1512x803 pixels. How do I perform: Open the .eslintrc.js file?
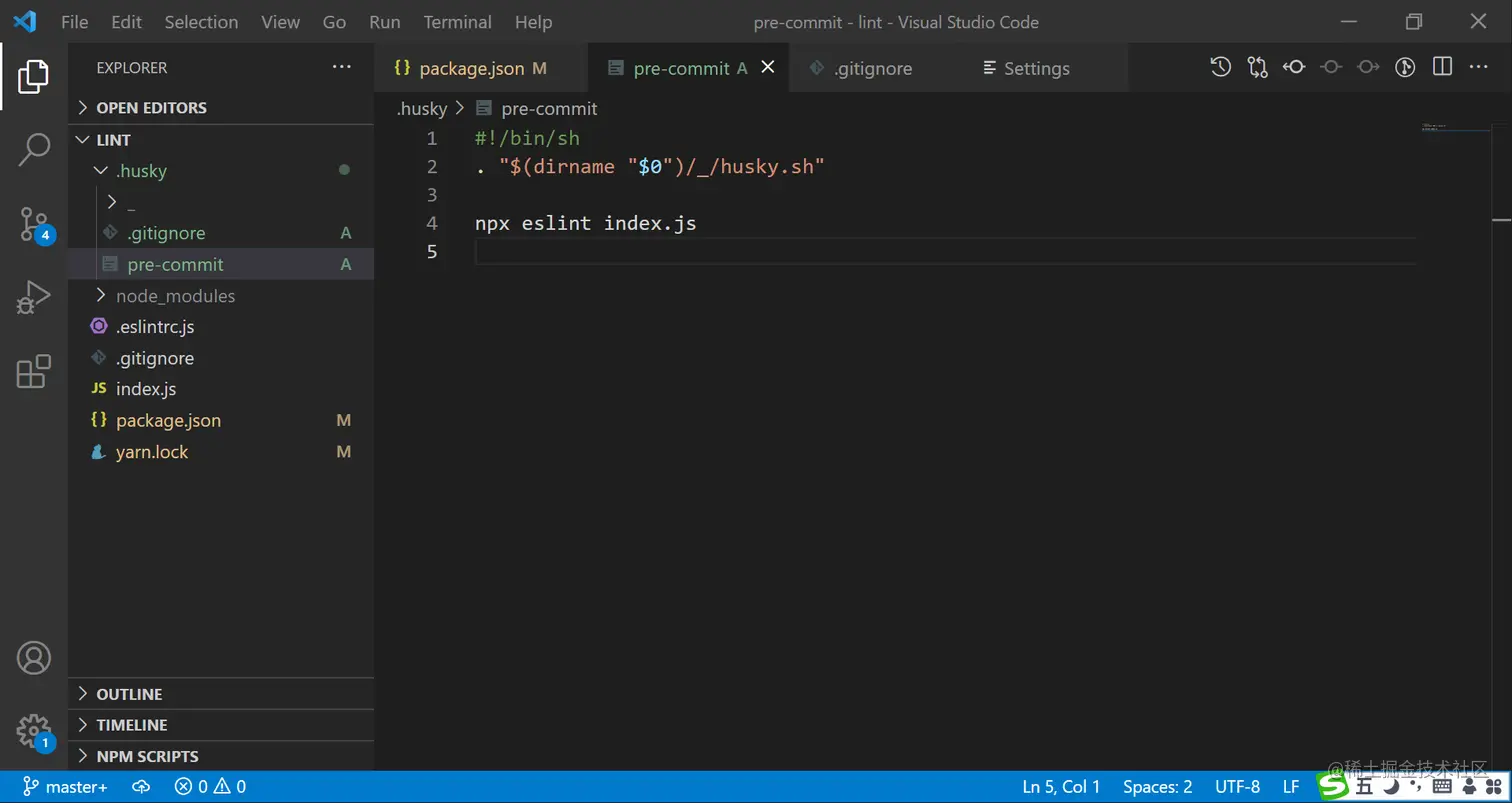click(221, 326)
